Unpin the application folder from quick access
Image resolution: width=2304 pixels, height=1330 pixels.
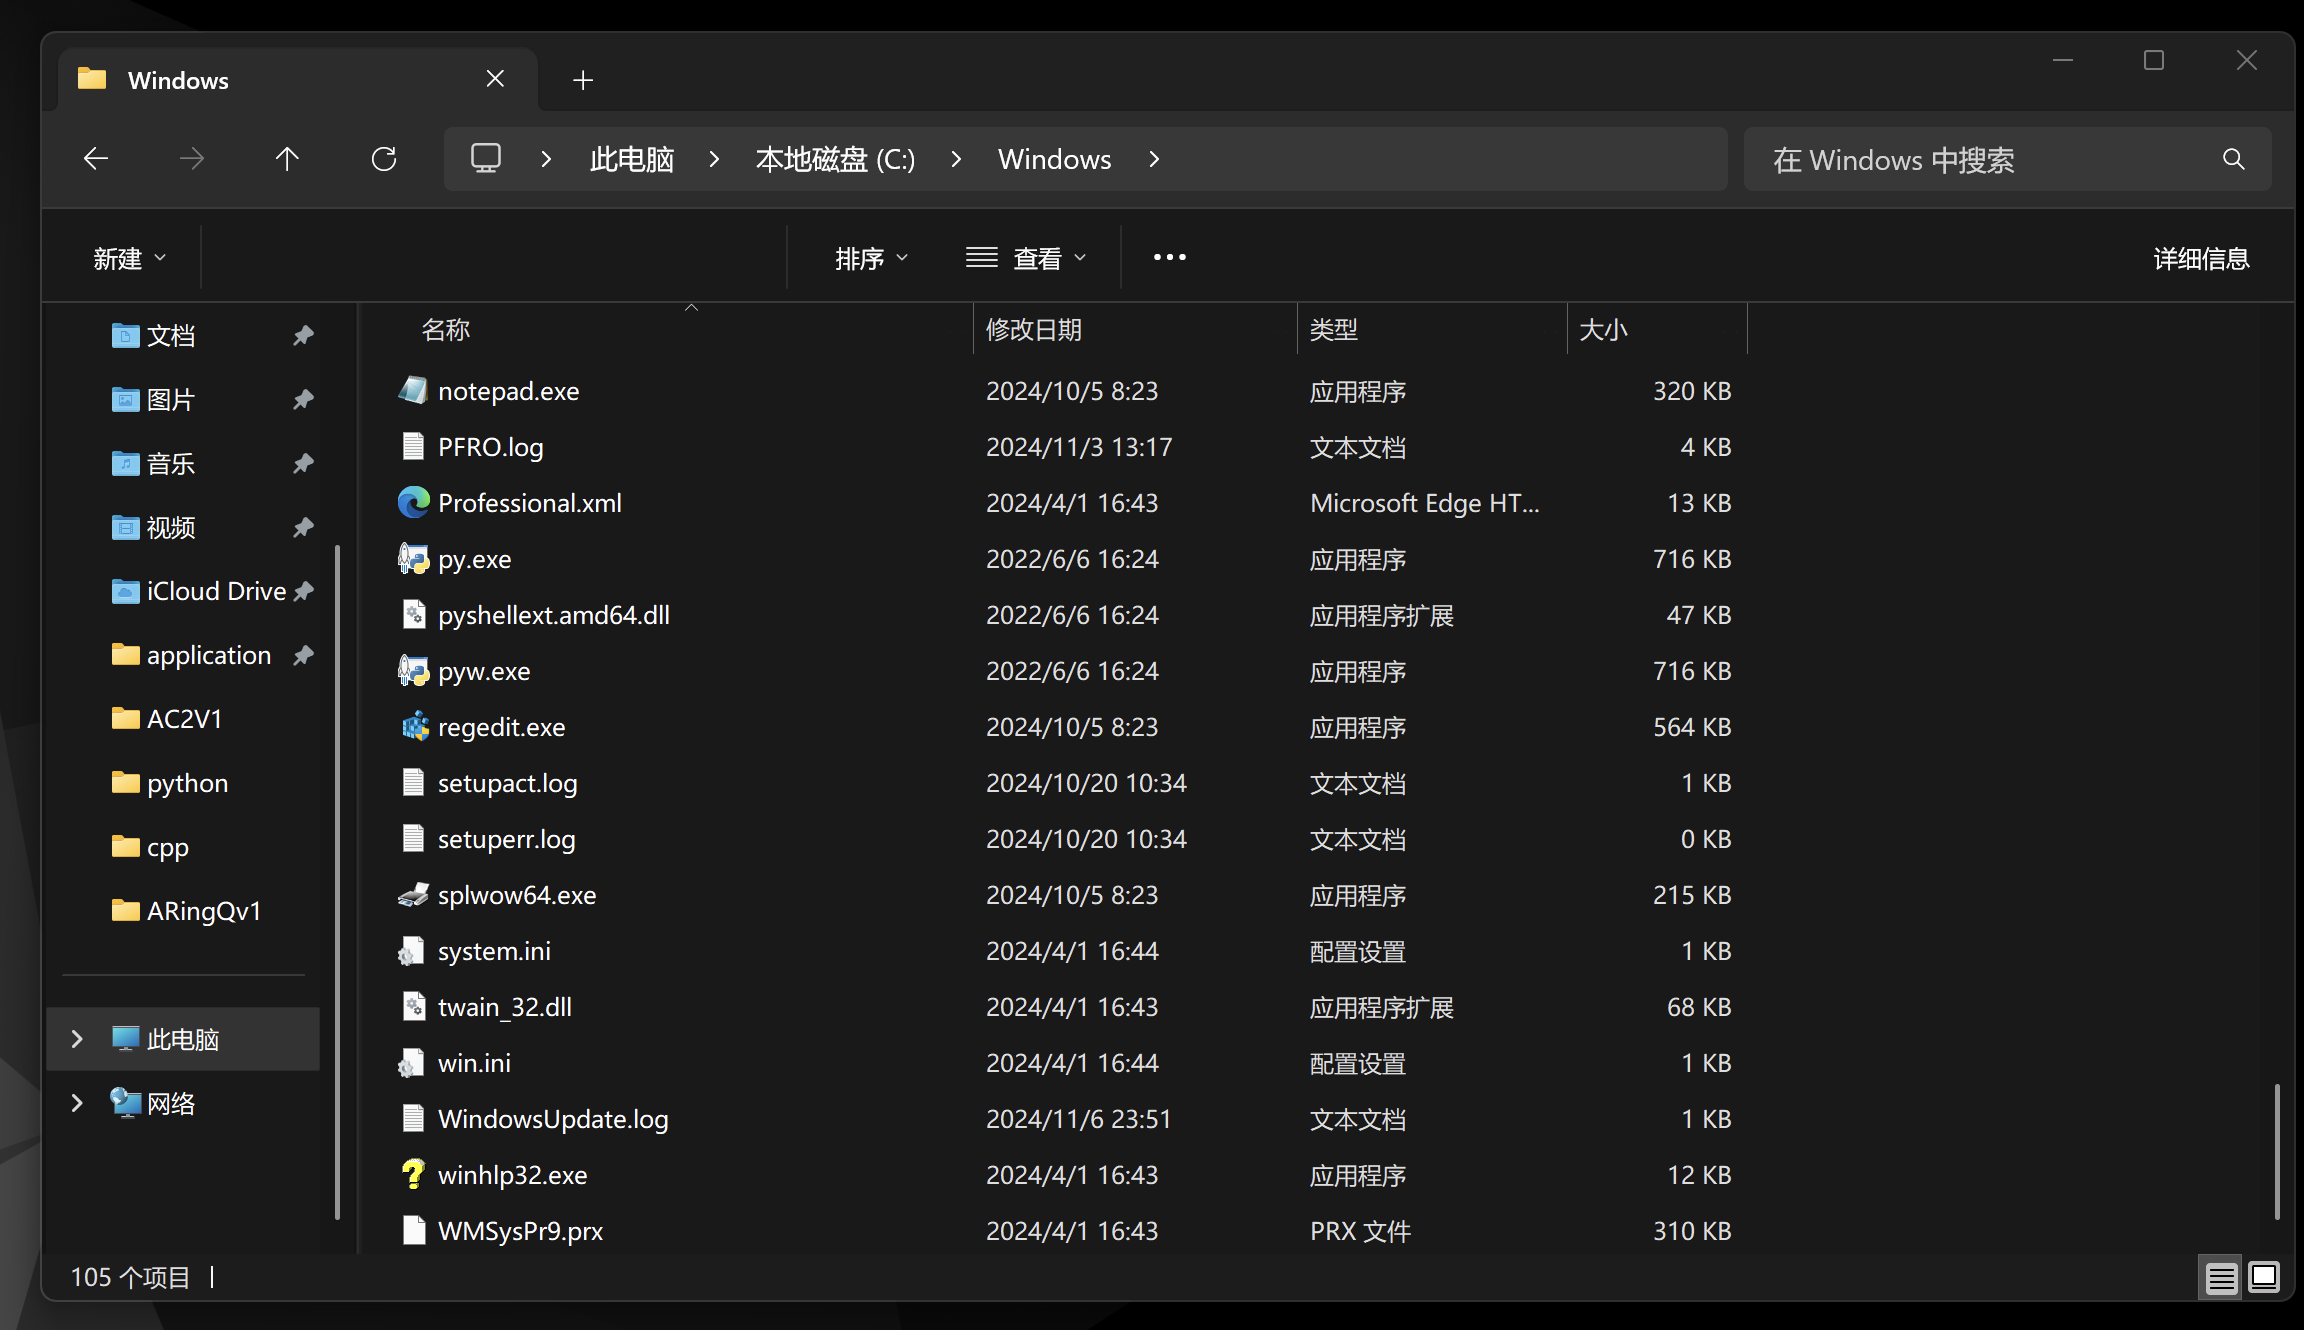tap(303, 655)
